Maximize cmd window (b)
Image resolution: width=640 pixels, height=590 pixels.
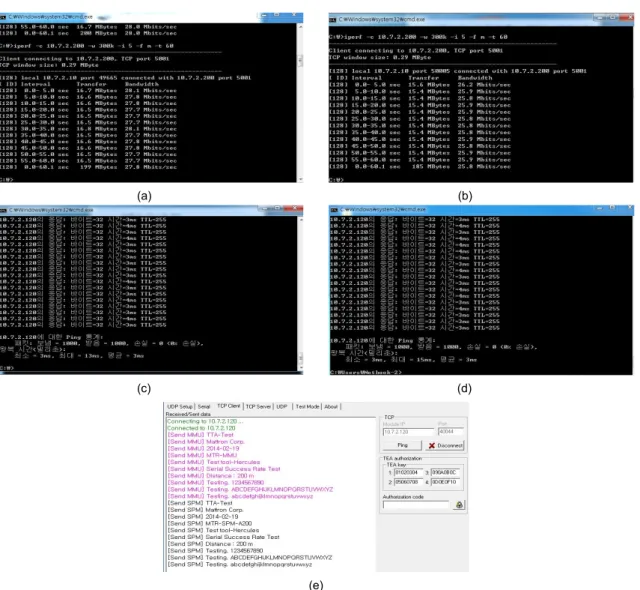point(613,18)
